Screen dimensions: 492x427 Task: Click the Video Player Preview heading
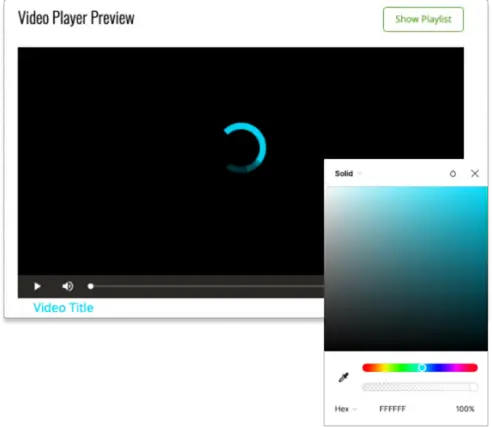click(76, 18)
